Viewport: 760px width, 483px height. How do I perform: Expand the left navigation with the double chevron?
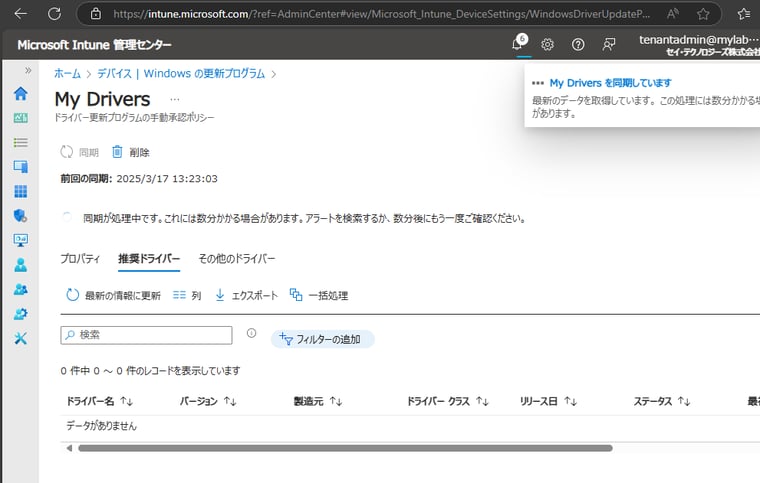pyautogui.click(x=28, y=70)
